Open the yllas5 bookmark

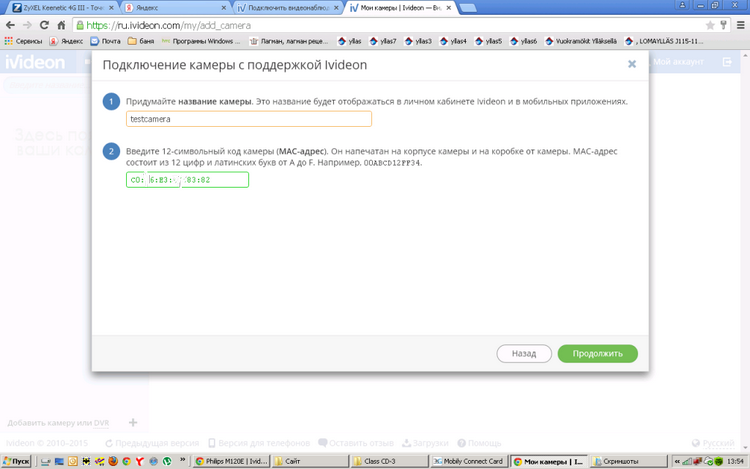pos(488,41)
